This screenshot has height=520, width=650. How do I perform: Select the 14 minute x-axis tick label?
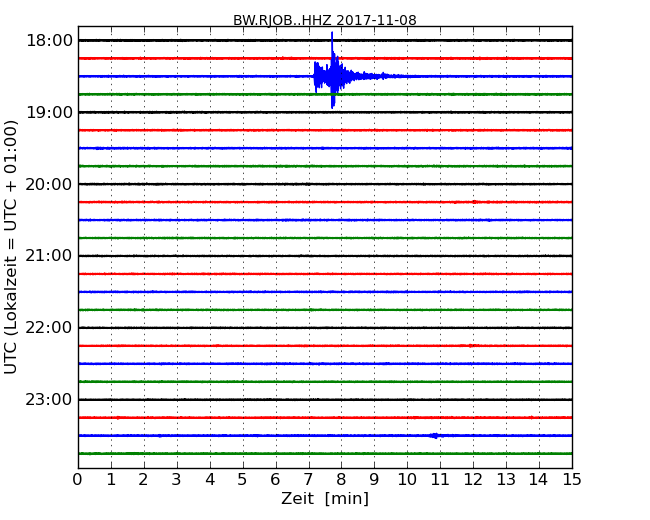tap(538, 479)
